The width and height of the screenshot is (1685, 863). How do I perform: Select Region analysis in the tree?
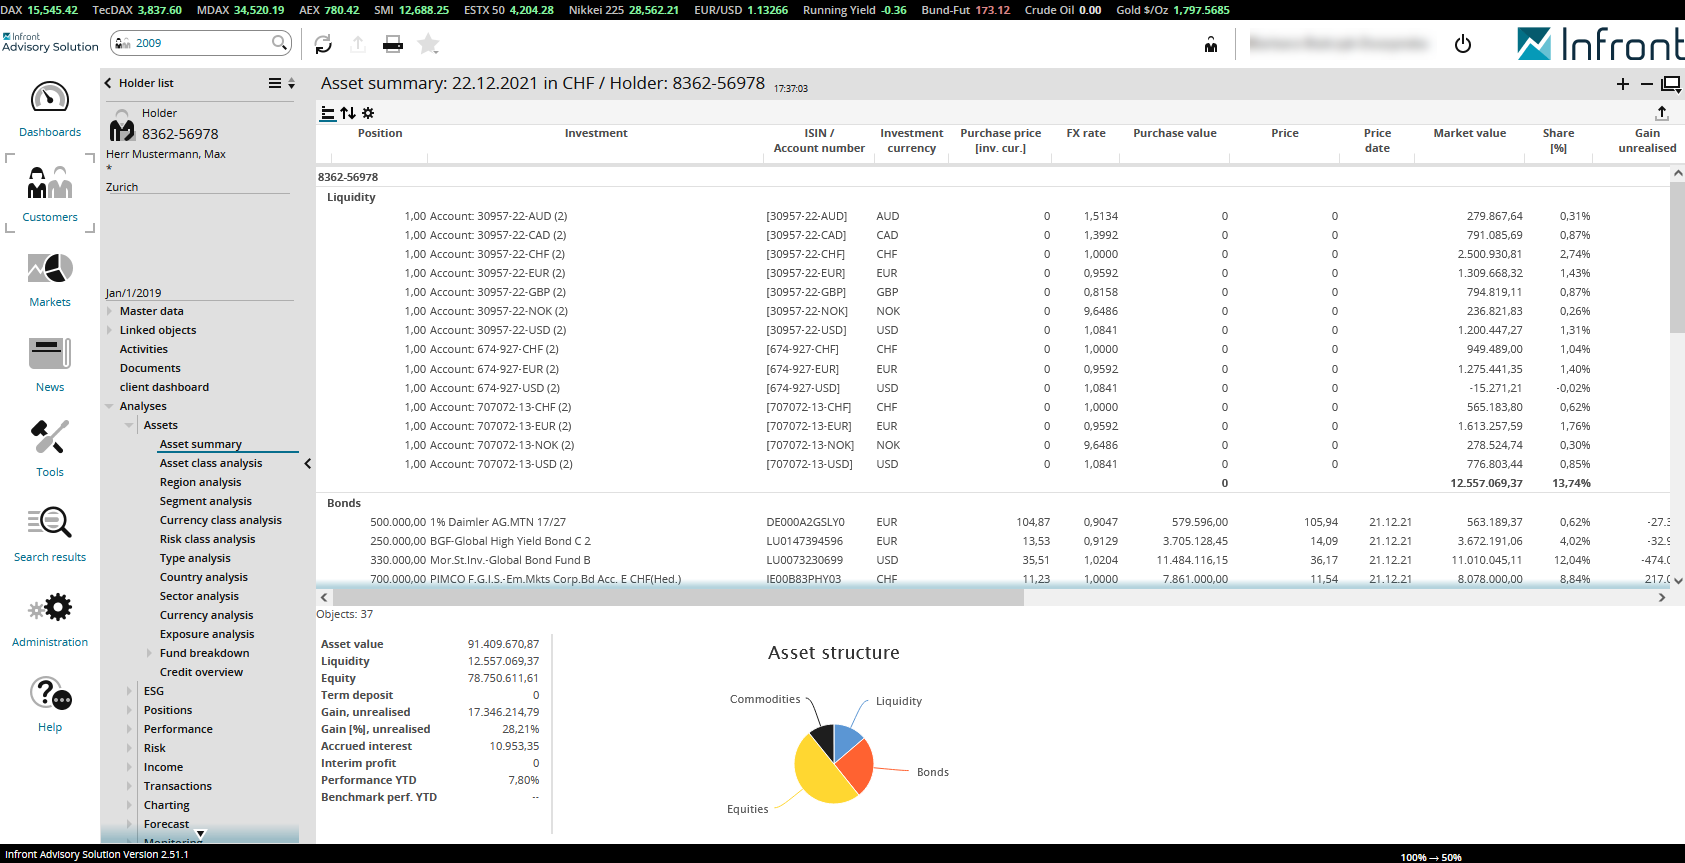point(200,482)
